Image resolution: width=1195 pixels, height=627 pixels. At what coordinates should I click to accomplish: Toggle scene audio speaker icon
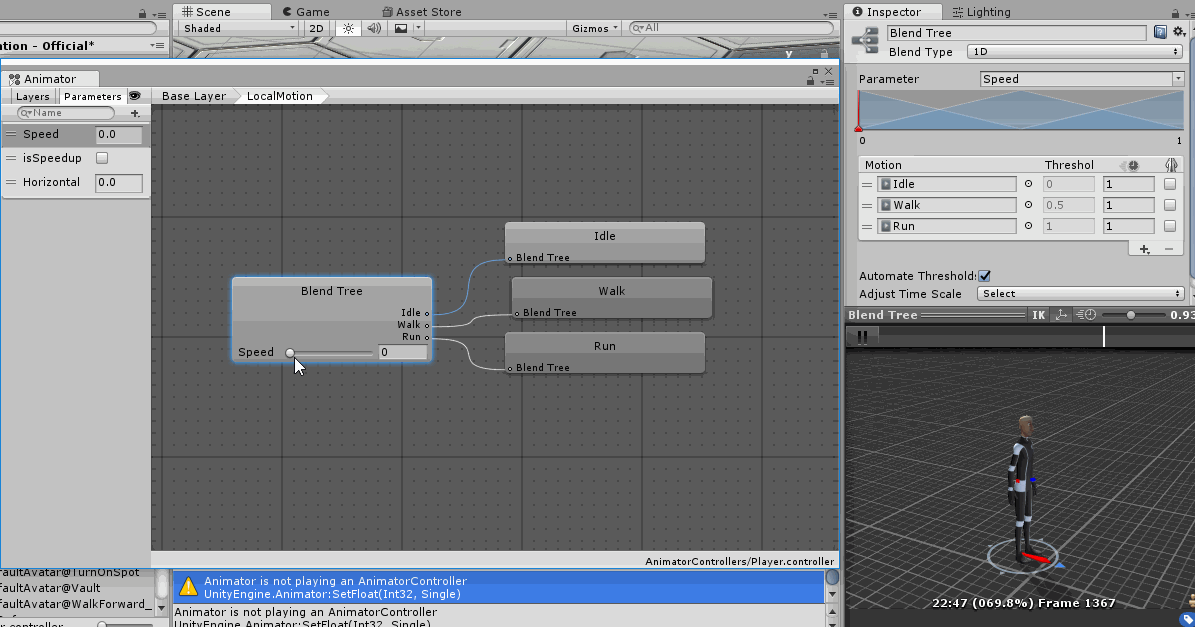(374, 29)
